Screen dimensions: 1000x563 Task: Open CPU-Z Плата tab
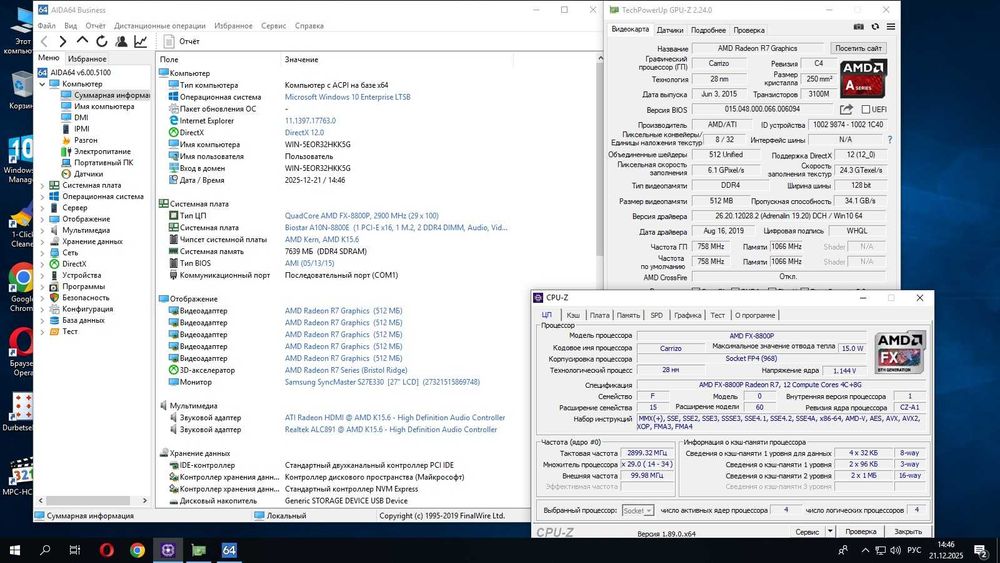coord(599,315)
